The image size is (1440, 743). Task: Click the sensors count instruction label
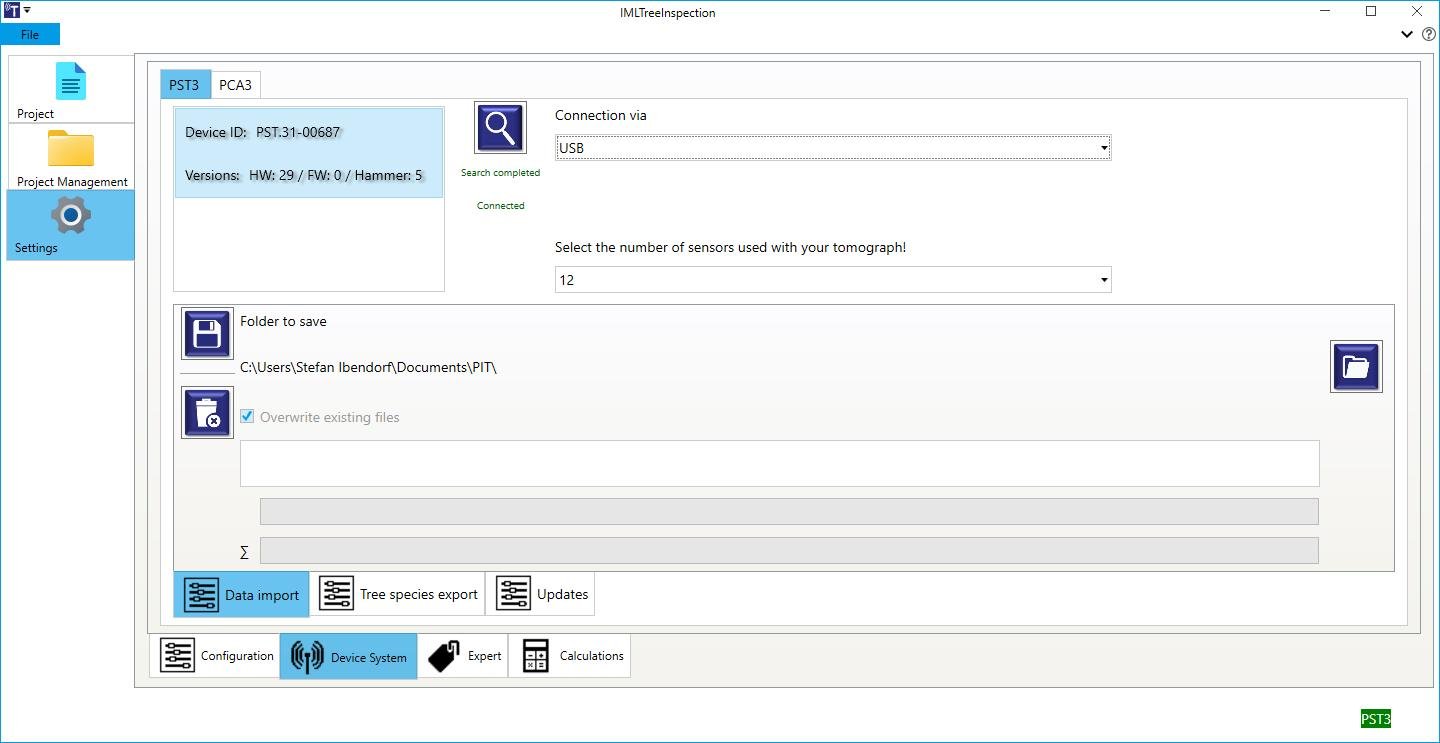click(731, 247)
